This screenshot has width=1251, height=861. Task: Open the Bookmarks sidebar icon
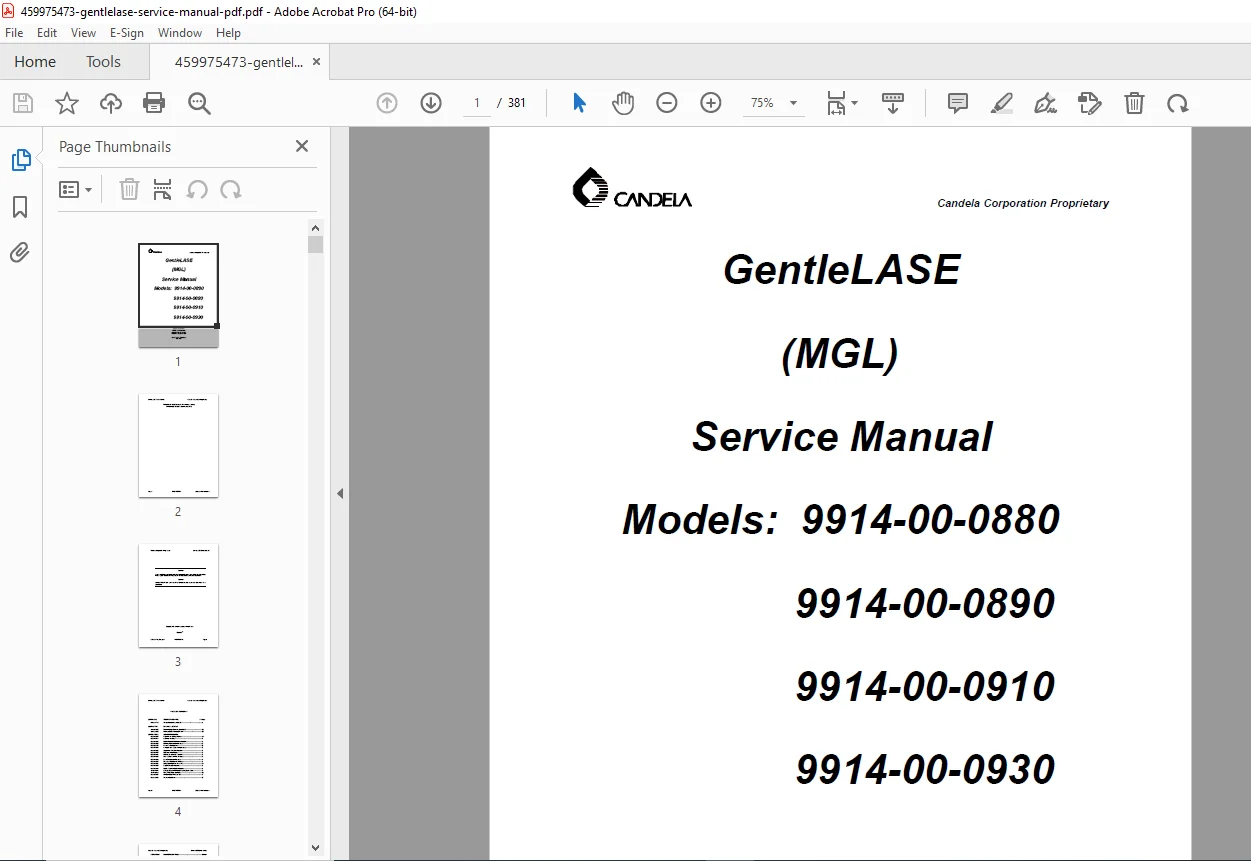20,207
